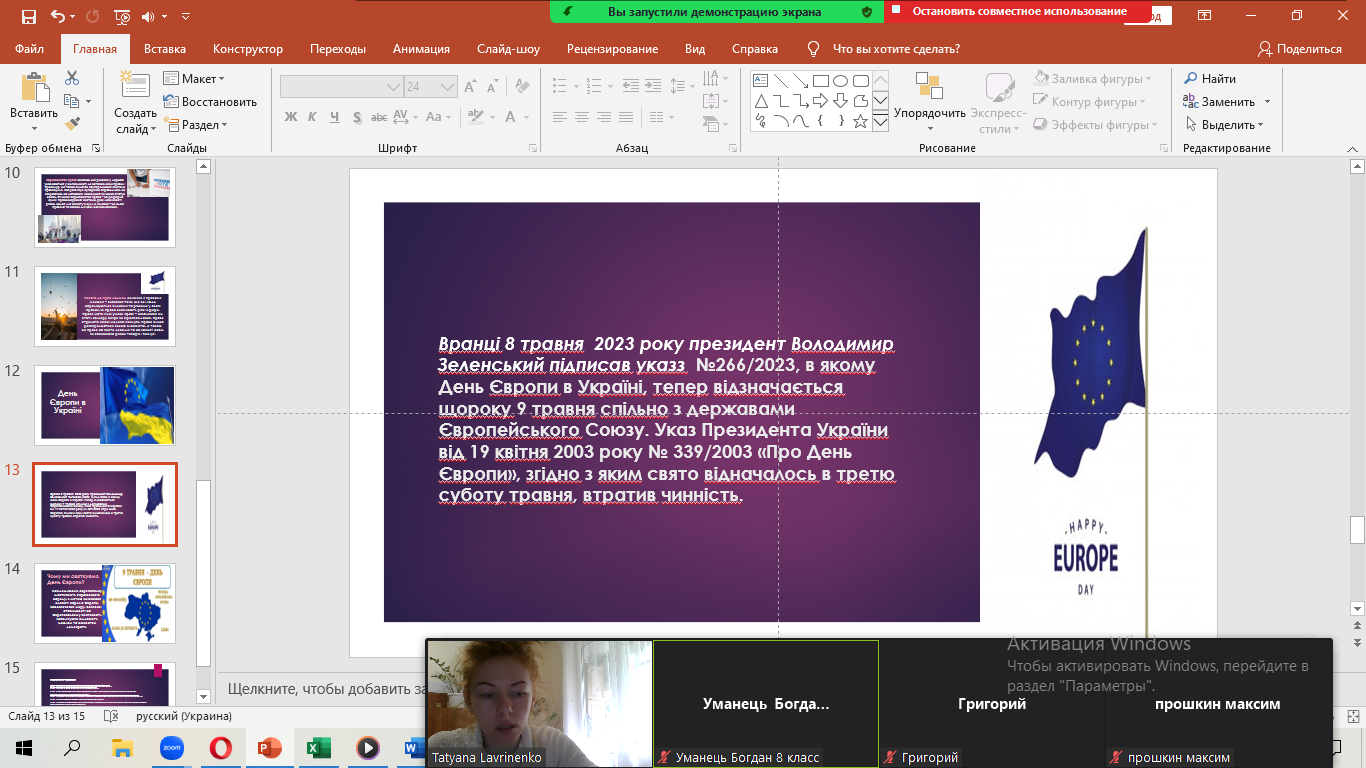The height and width of the screenshot is (768, 1366).
Task: Copy selection with the copy icon
Action: pyautogui.click(x=71, y=101)
